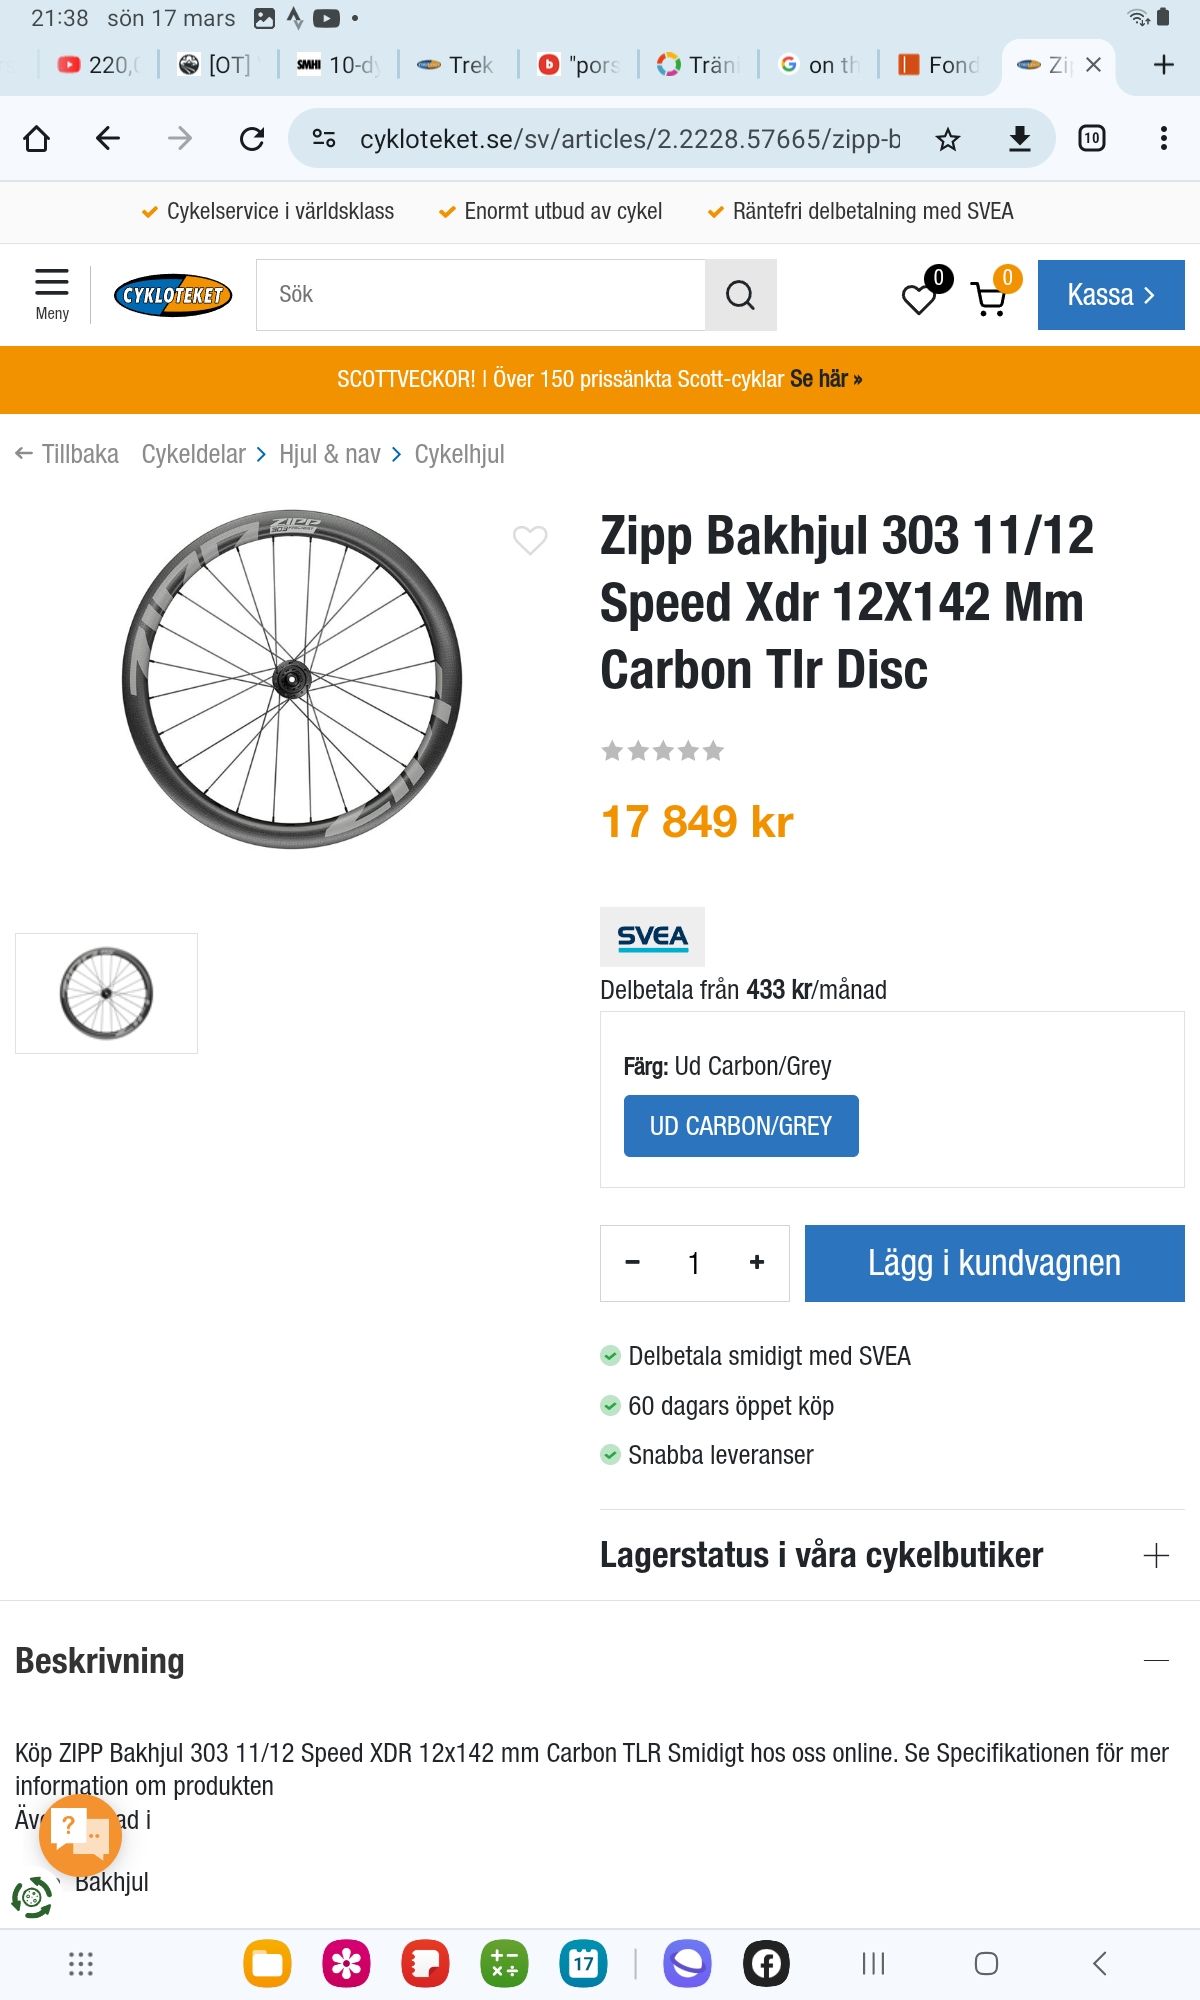Reload the page in the browser
The image size is (1200, 2000).
(x=252, y=139)
